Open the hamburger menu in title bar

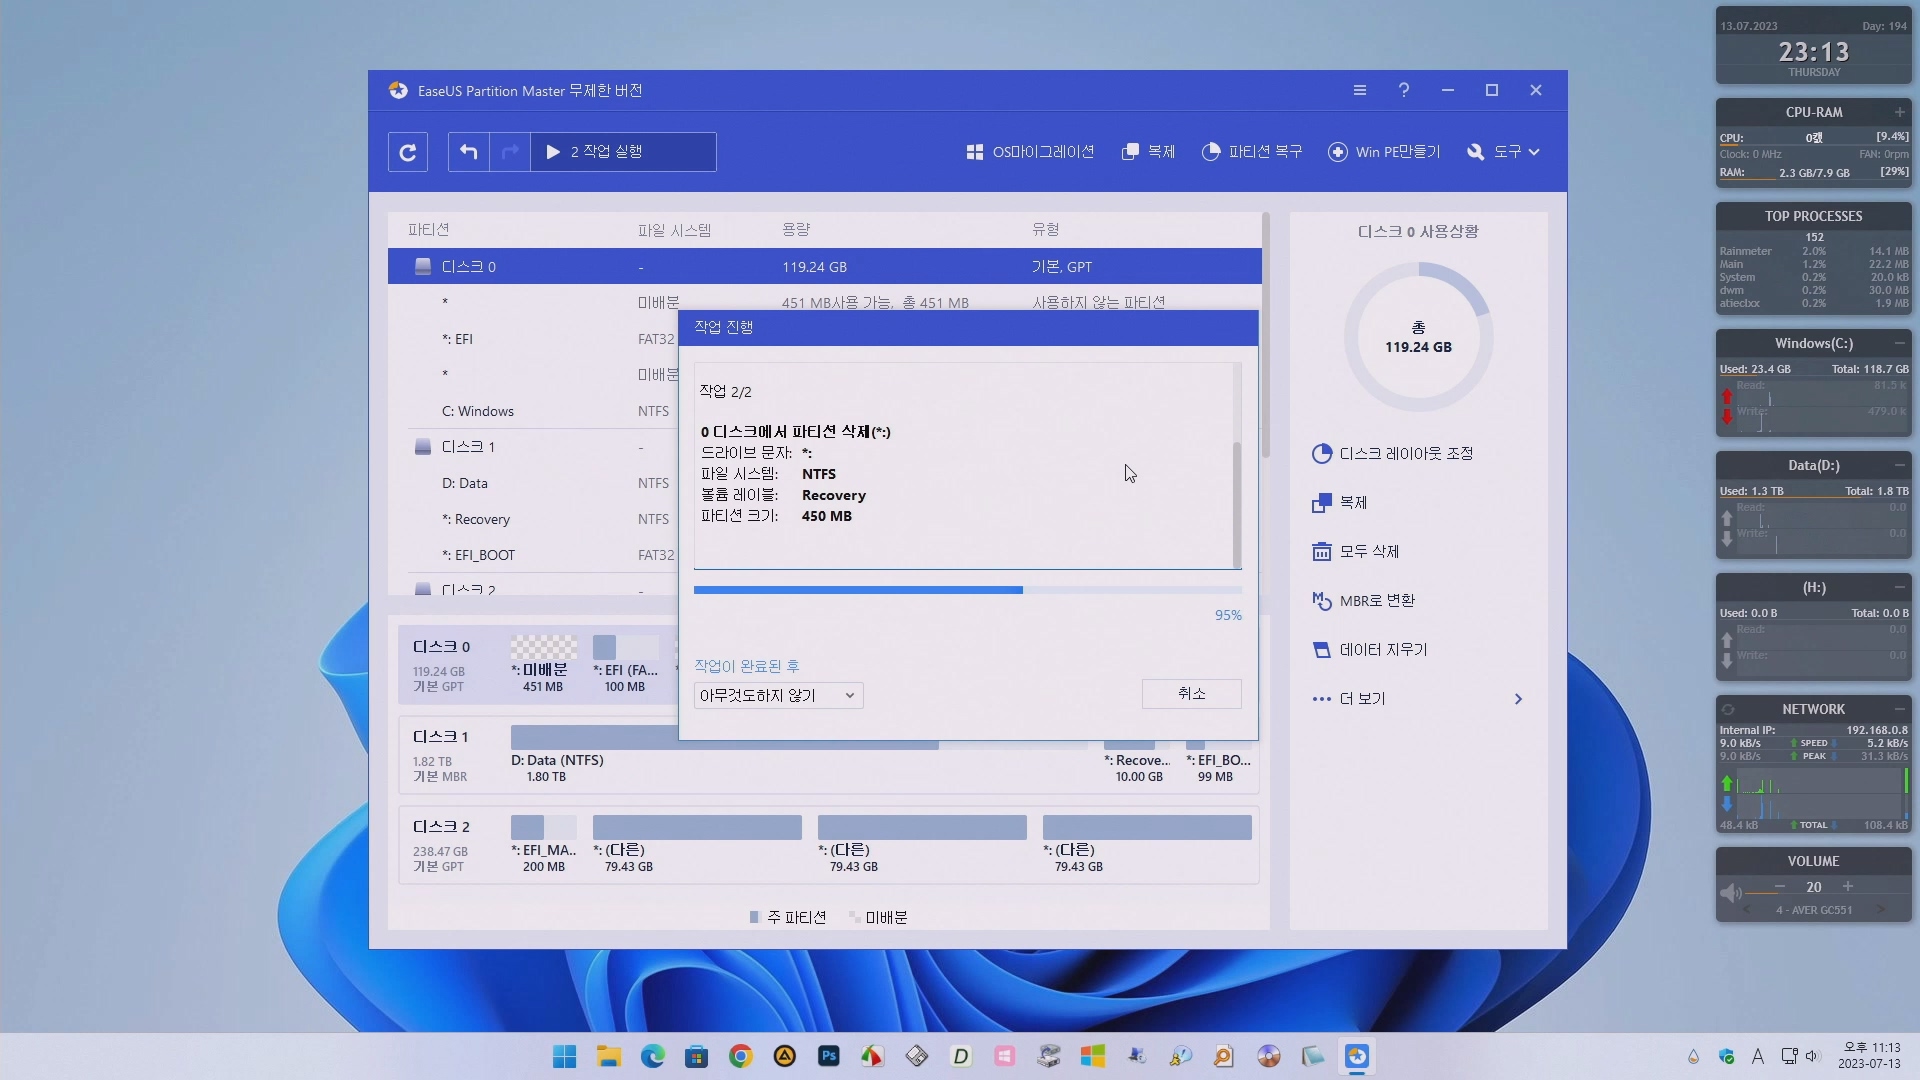(1360, 90)
